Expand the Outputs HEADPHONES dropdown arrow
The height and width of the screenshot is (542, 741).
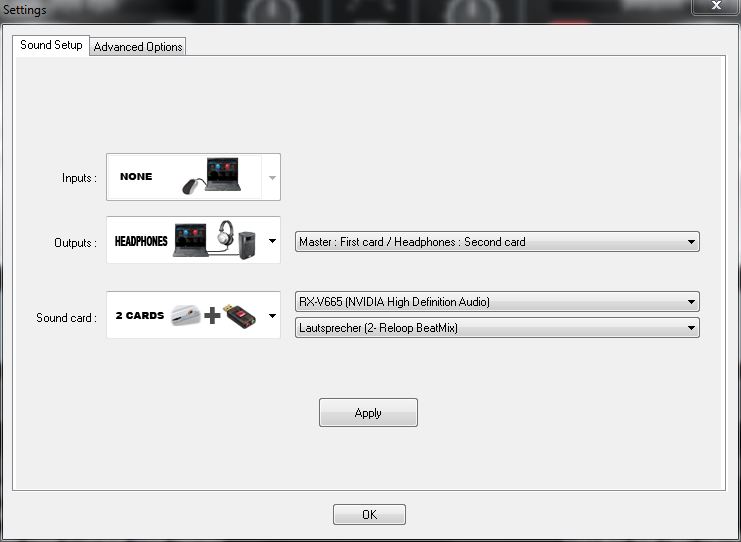tap(272, 241)
